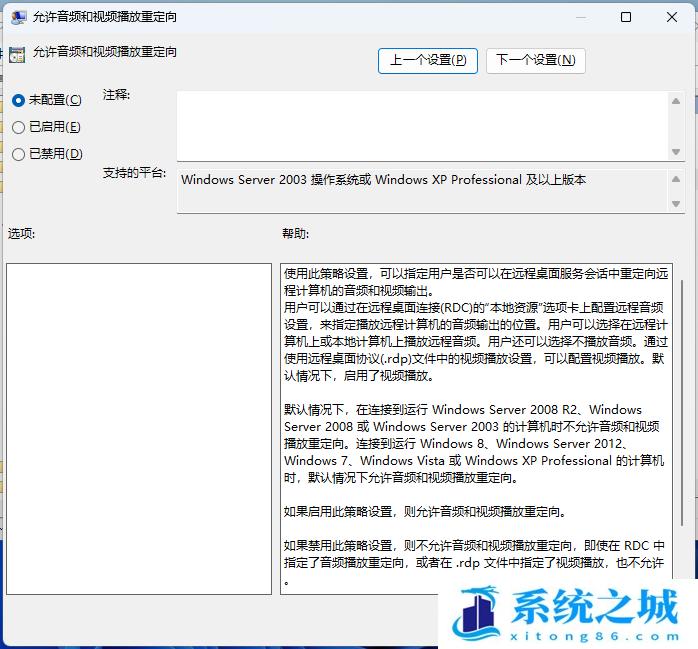This screenshot has height=649, width=698.
Task: Select the 未配置 radio button
Action: [x=18, y=100]
